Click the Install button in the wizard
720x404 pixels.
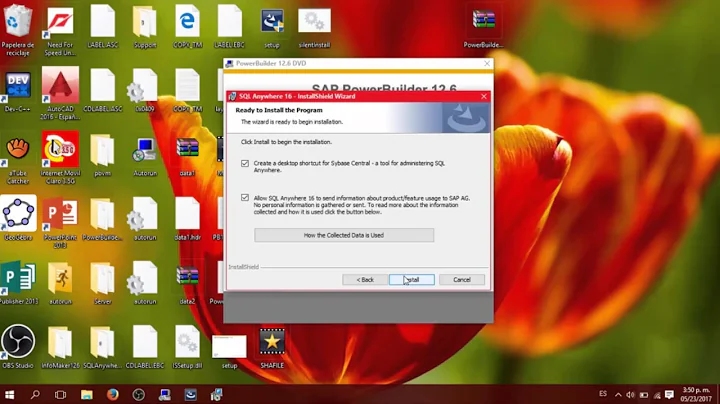coord(411,280)
